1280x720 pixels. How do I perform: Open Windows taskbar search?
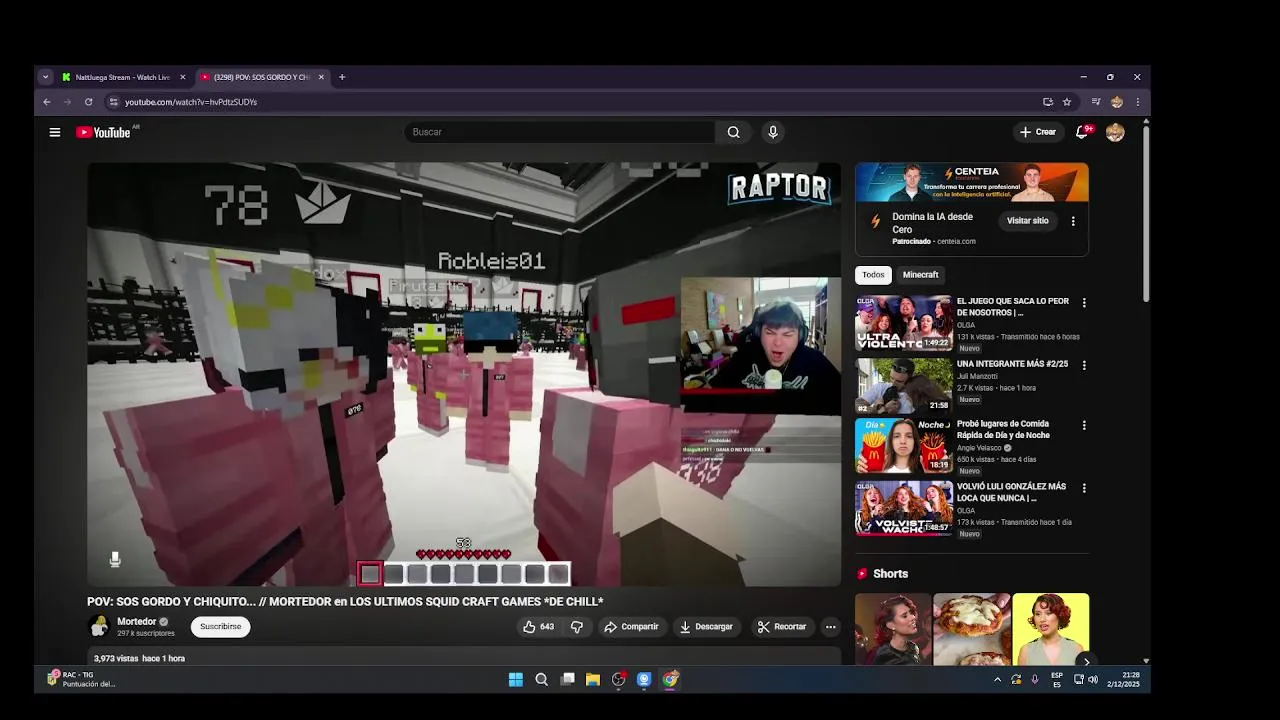tap(542, 680)
